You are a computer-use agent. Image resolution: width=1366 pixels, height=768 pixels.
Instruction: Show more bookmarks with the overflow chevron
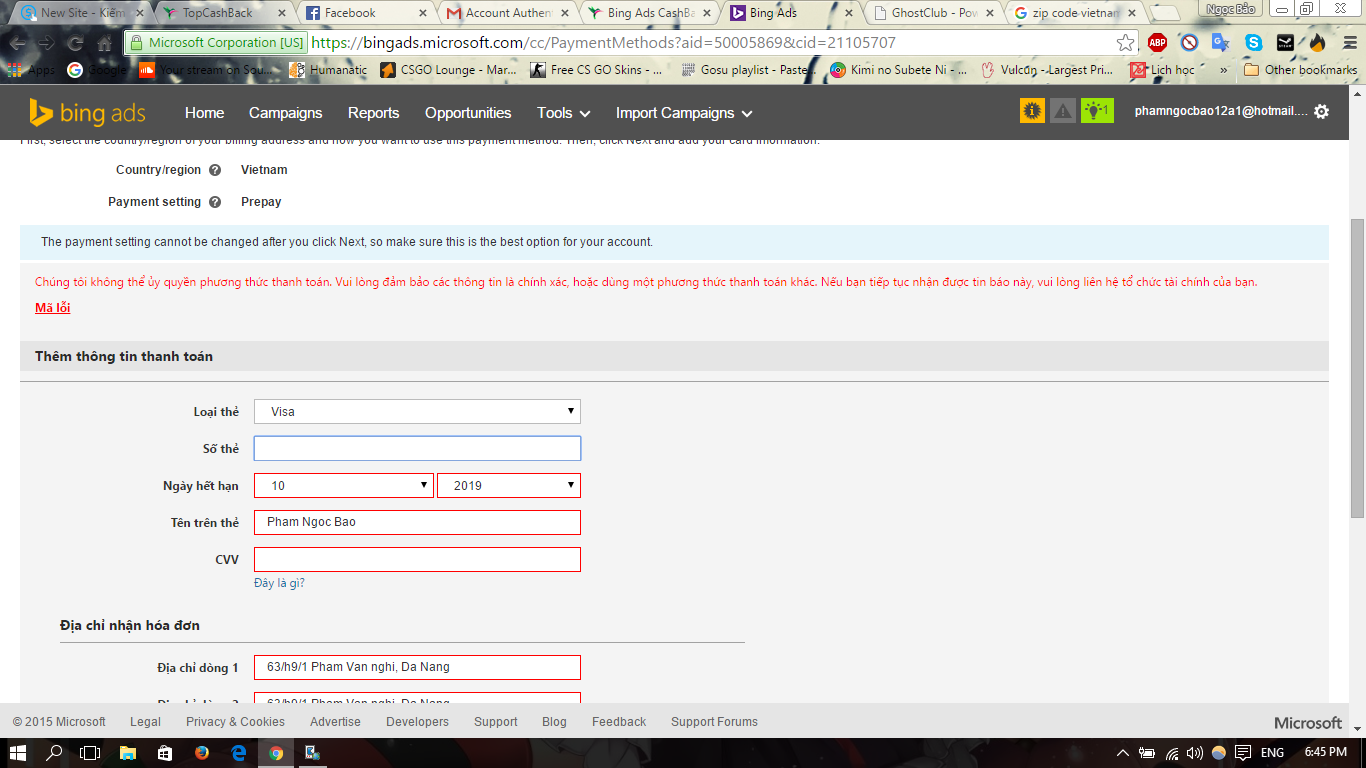point(1224,70)
